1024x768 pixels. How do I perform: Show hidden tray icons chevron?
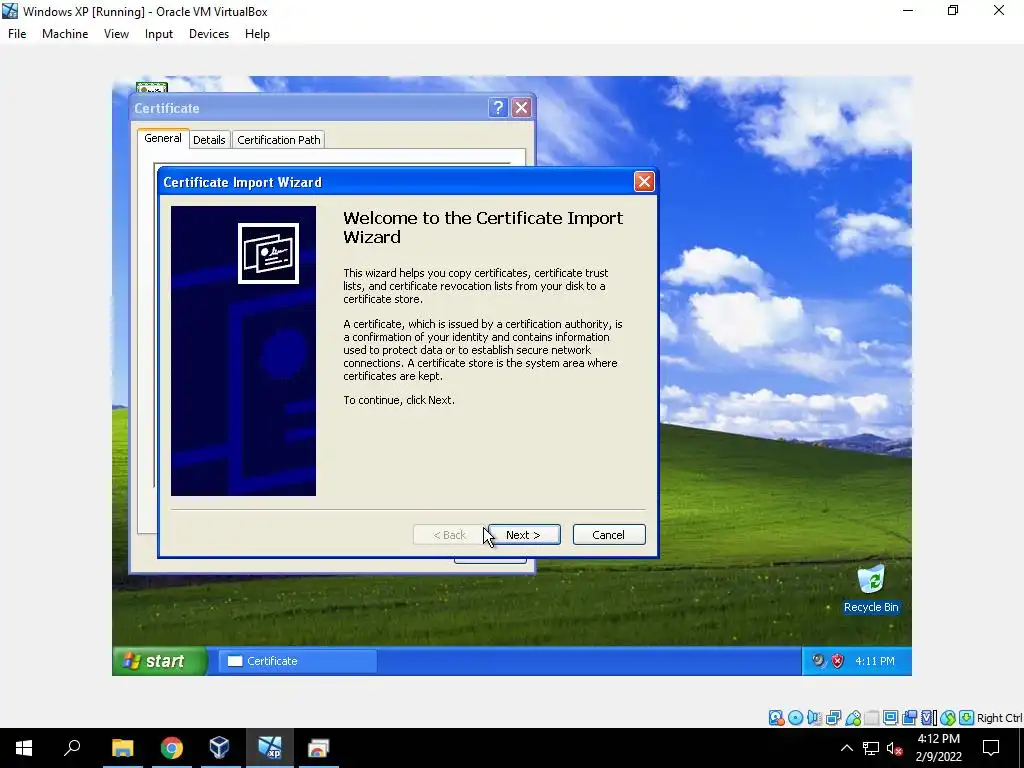pyautogui.click(x=846, y=748)
